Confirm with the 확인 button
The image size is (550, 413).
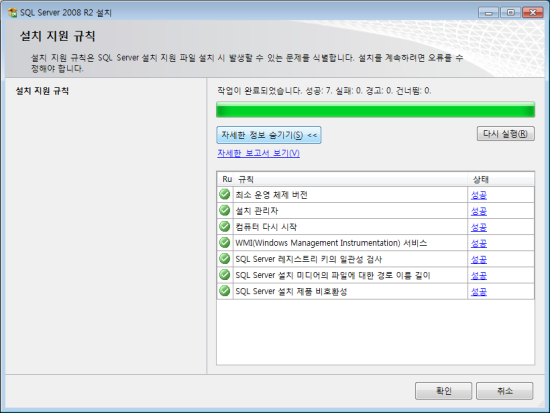(x=443, y=391)
